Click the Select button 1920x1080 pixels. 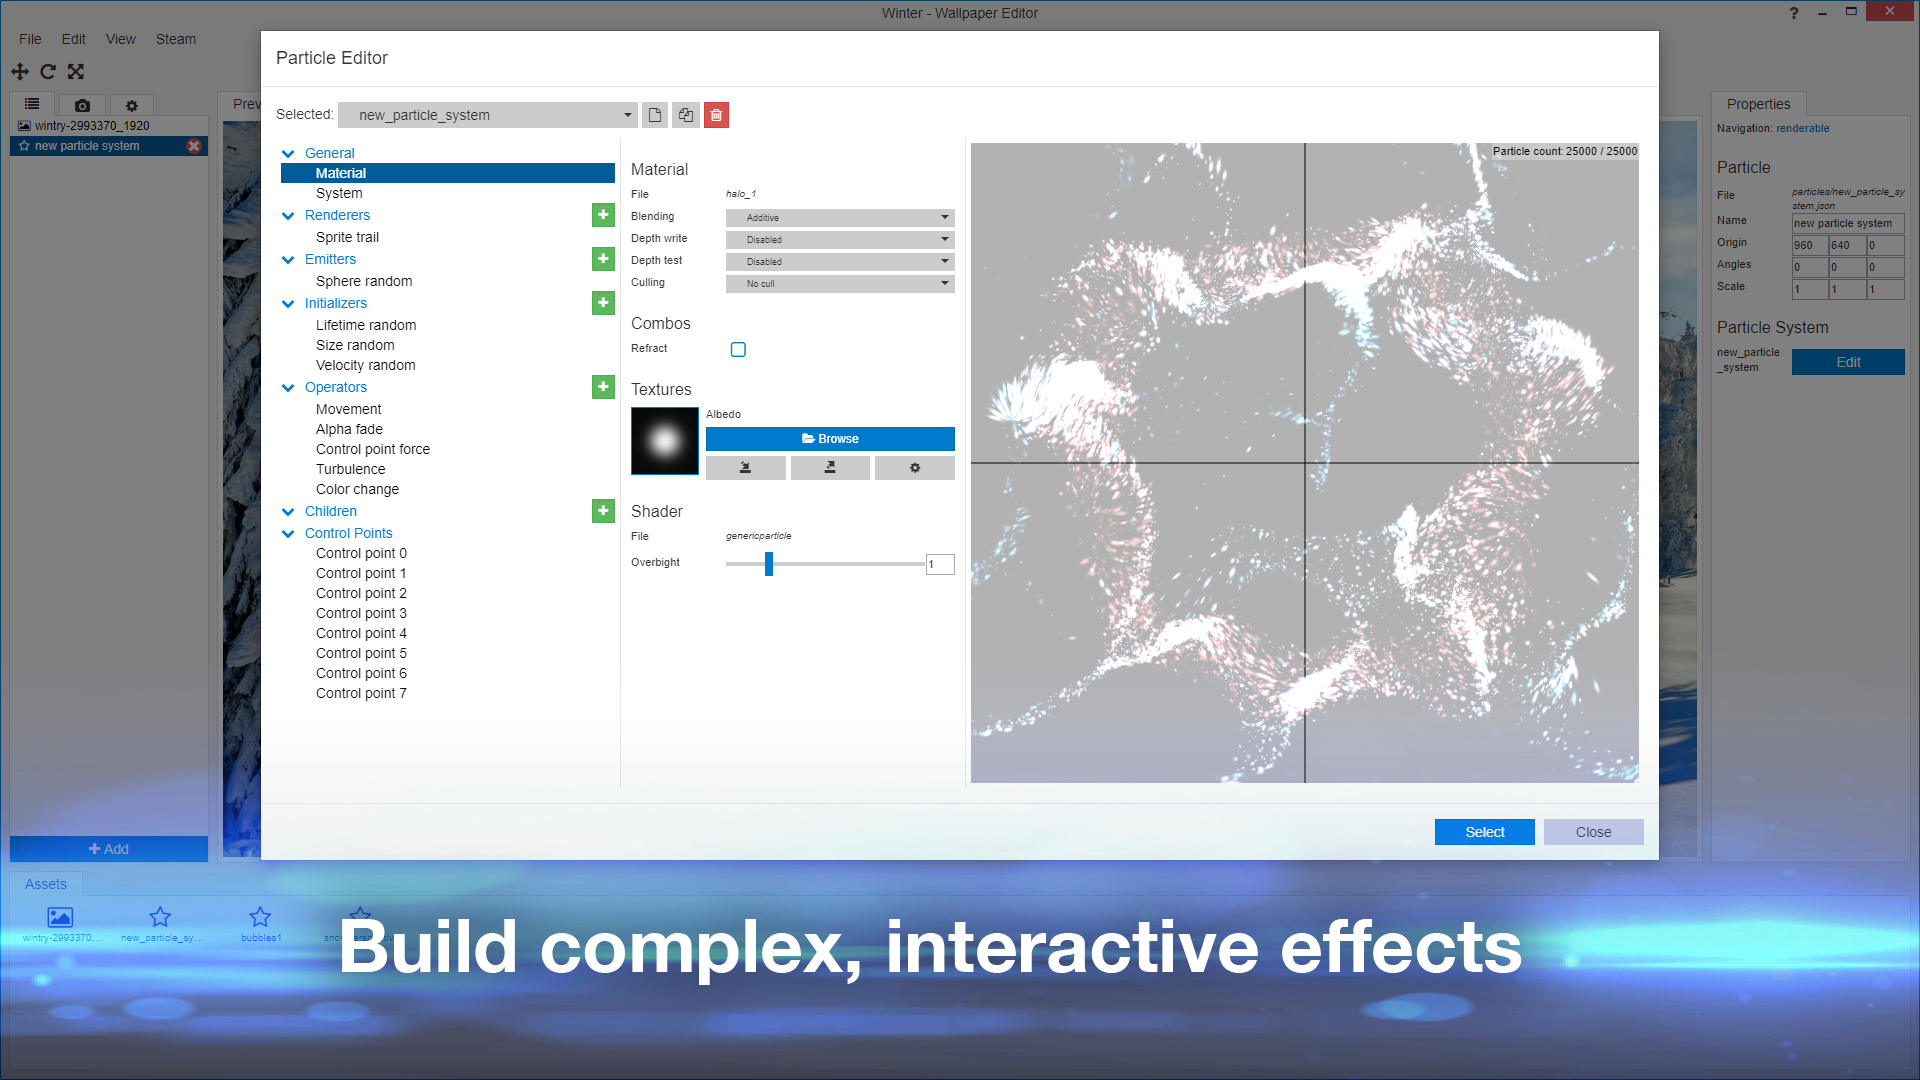(x=1484, y=832)
